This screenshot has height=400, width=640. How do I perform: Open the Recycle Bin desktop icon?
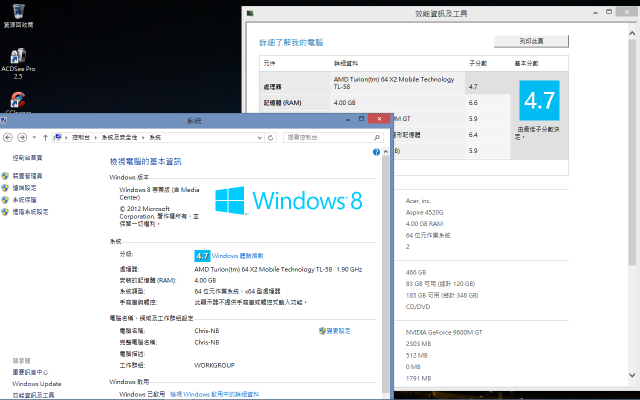click(18, 16)
